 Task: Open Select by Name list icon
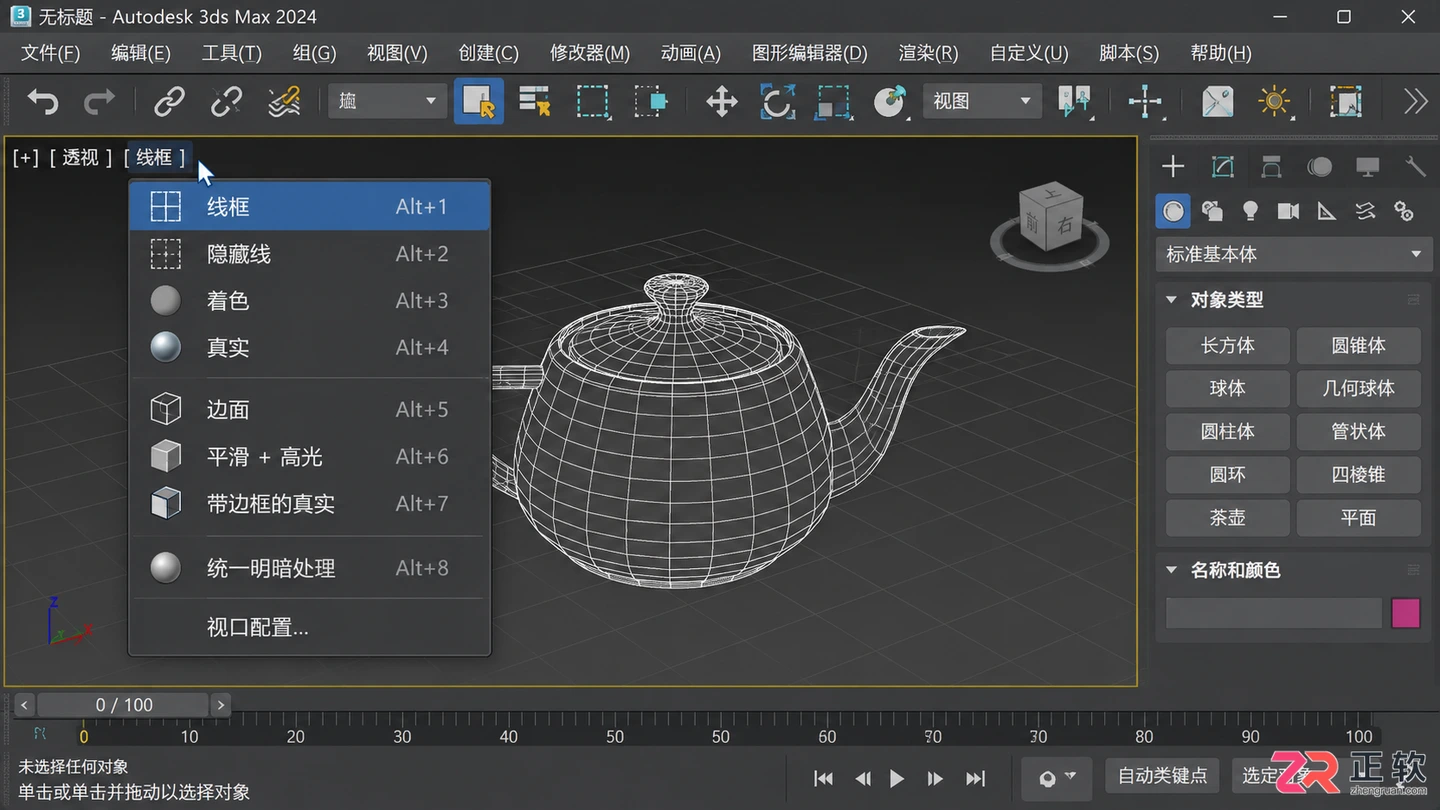535,101
